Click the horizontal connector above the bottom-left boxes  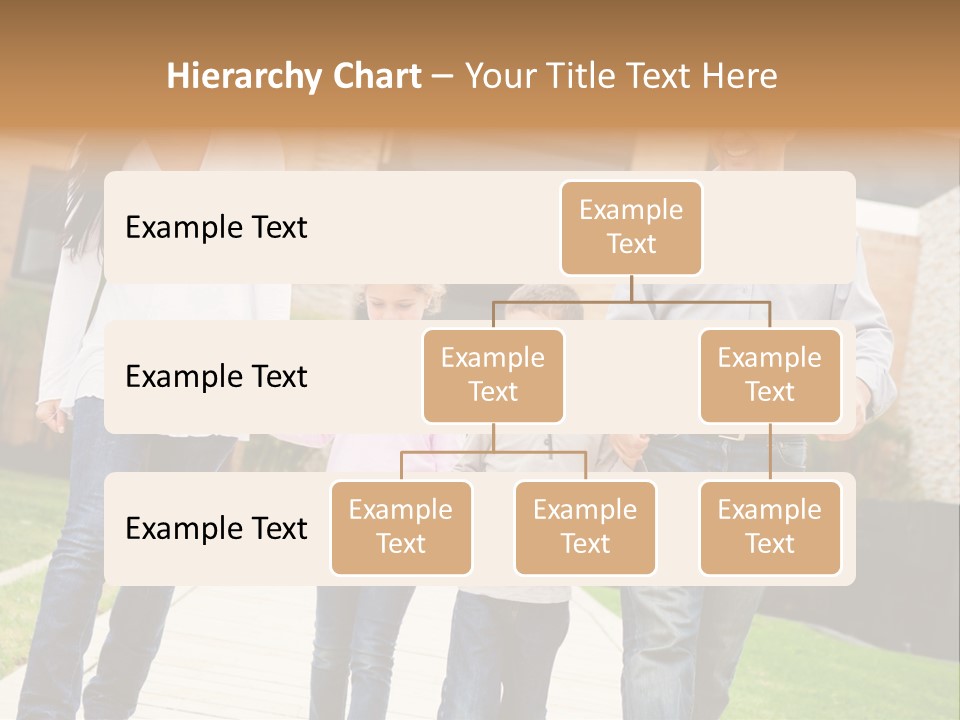coord(493,452)
